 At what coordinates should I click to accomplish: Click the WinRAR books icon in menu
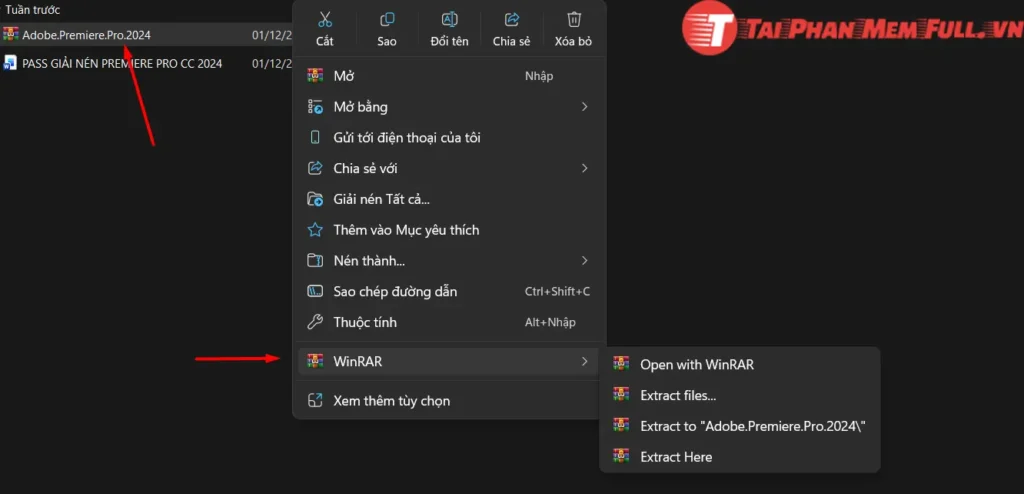[315, 361]
